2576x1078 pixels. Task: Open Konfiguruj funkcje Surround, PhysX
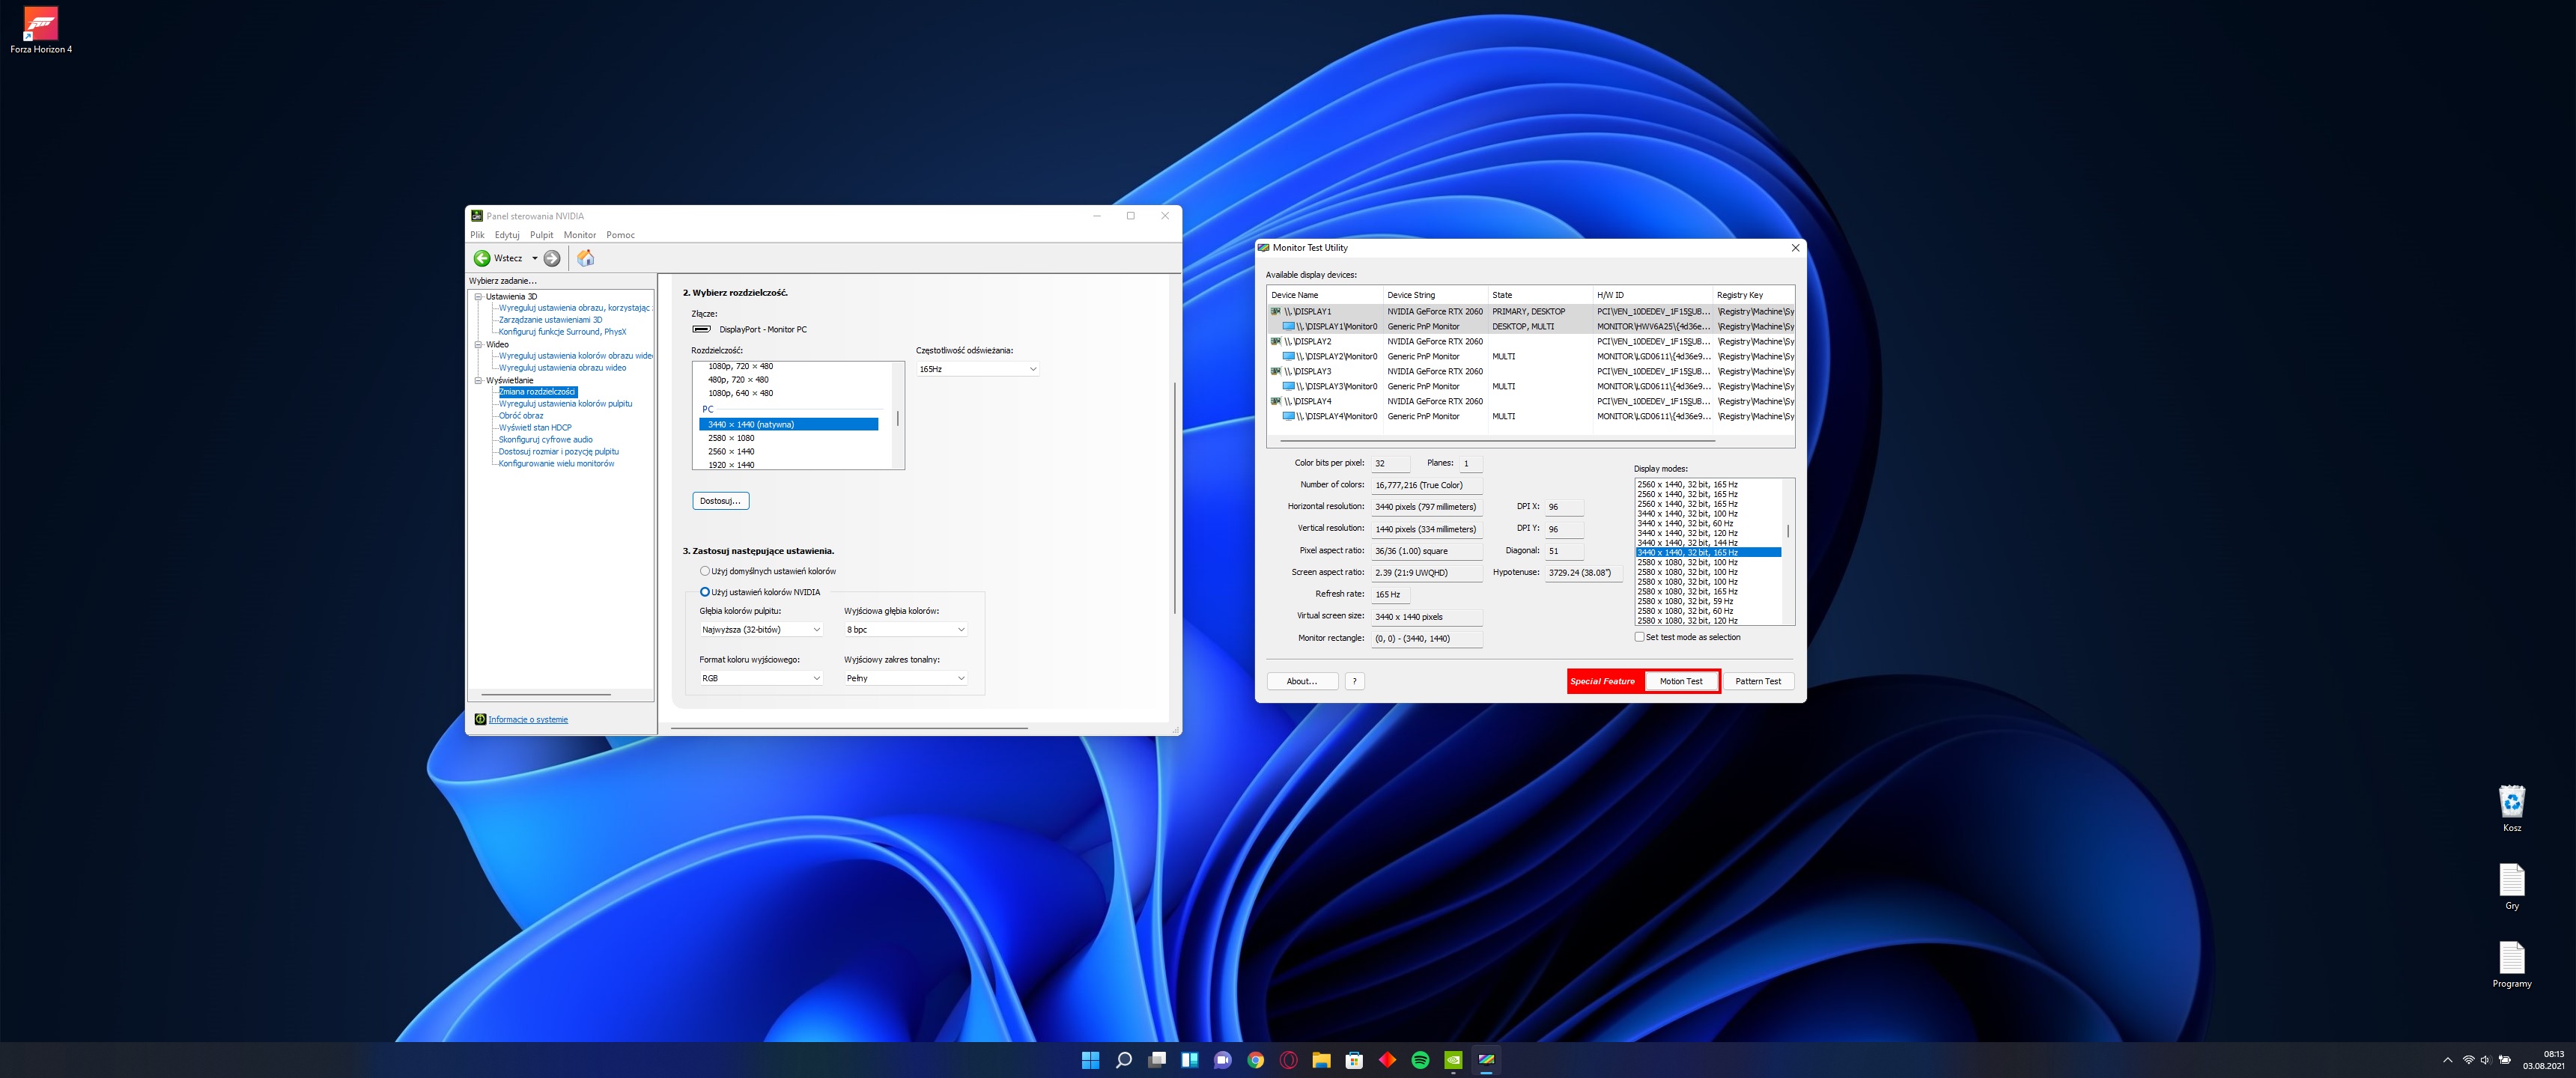[x=562, y=332]
